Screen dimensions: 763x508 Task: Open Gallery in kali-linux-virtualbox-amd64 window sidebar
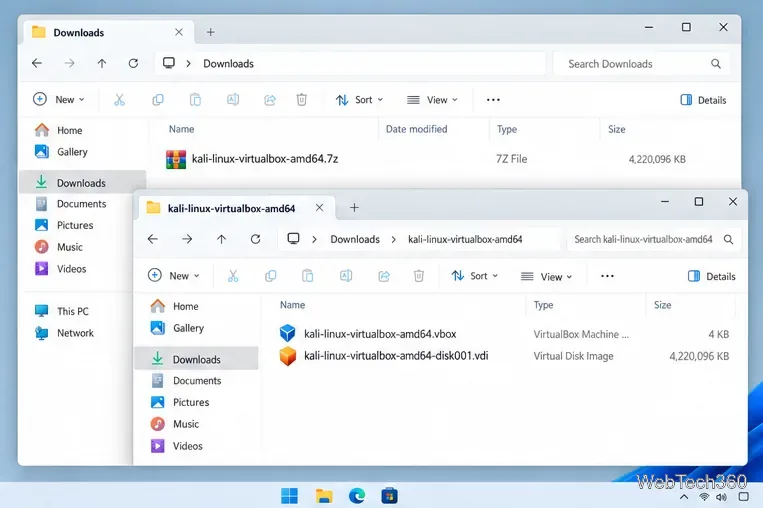coord(177,328)
